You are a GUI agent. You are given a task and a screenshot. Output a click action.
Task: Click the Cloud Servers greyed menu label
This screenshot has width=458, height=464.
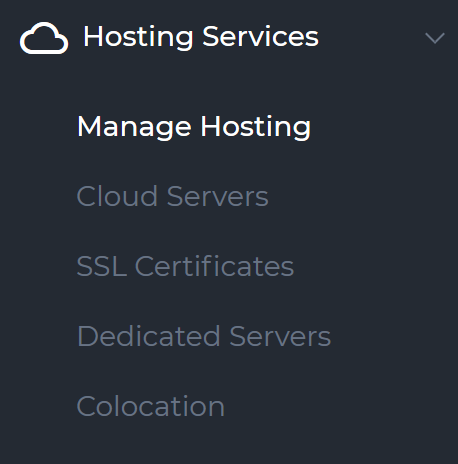coord(172,196)
